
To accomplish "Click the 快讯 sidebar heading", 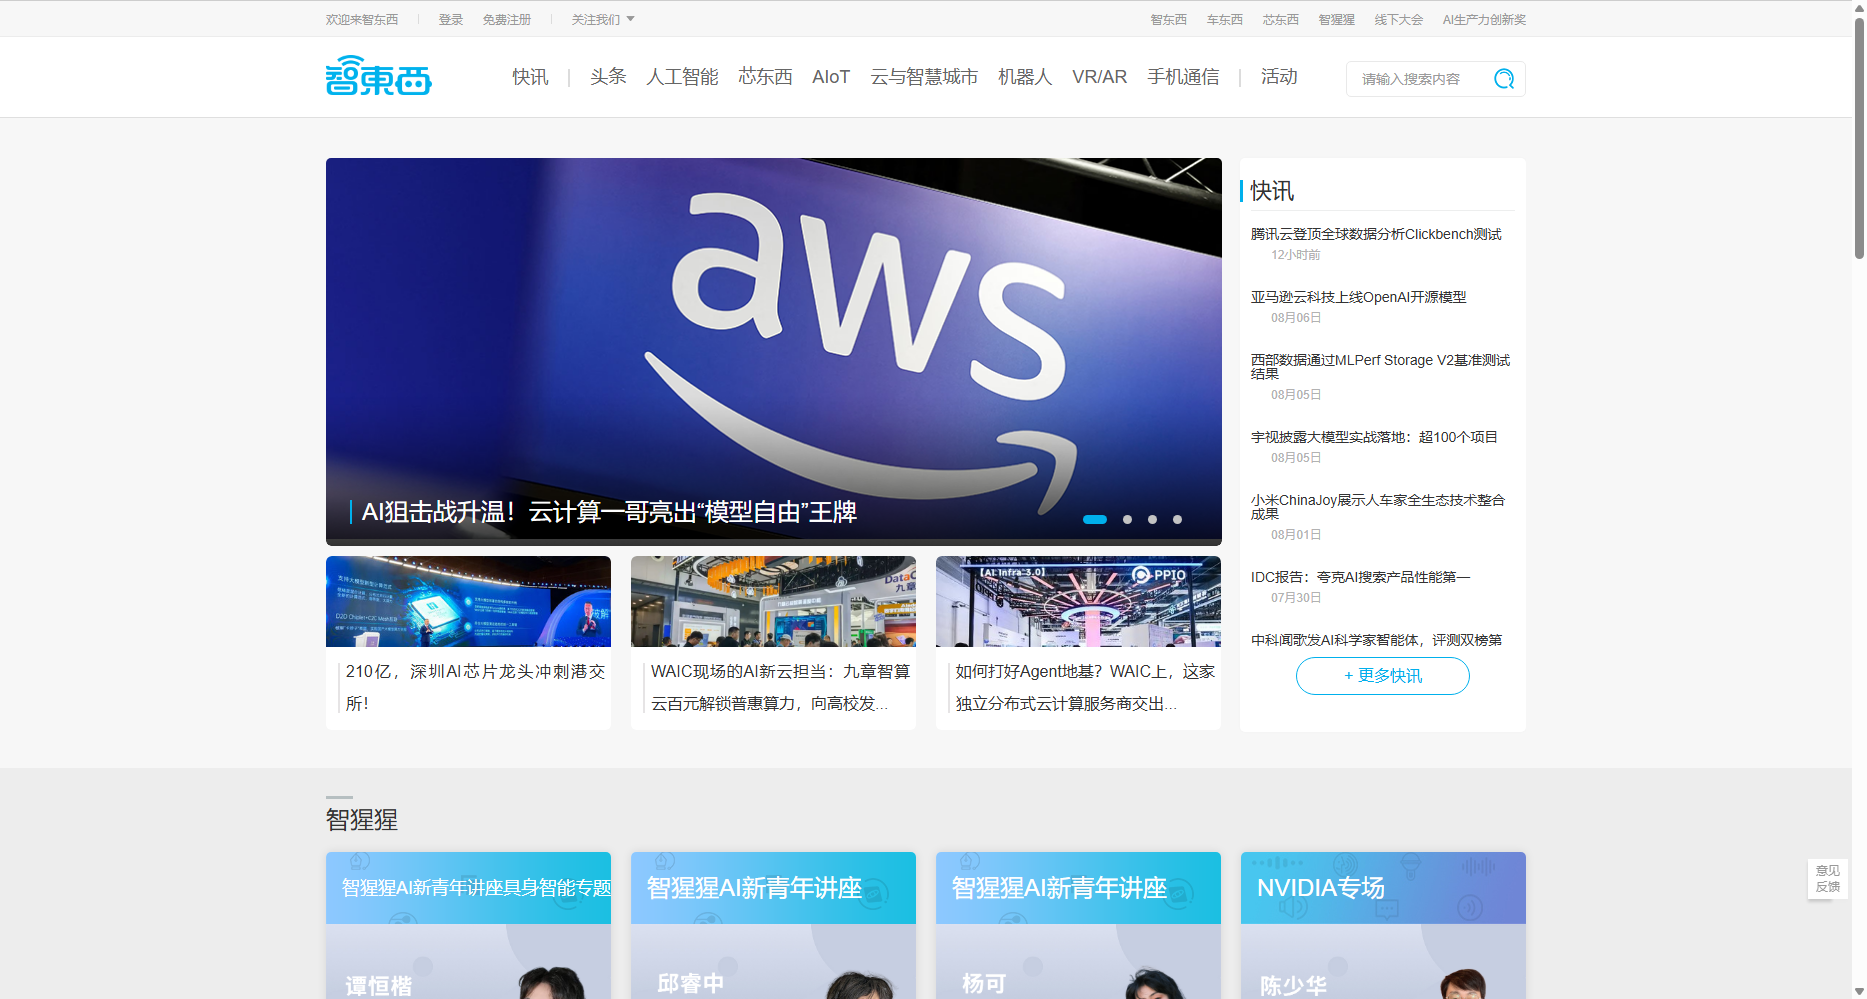I will point(1272,191).
